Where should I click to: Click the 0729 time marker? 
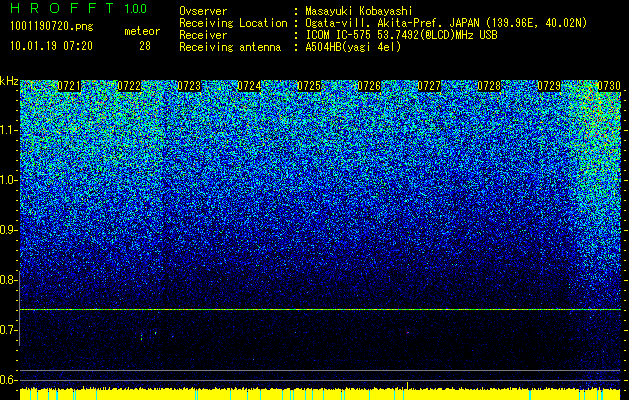[549, 86]
